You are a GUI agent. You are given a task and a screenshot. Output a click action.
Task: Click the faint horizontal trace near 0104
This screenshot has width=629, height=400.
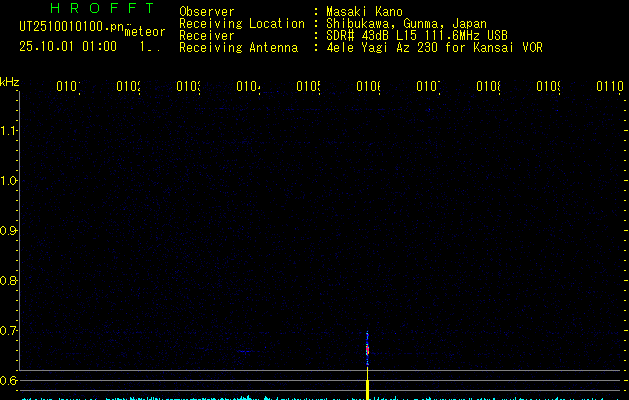coord(248,351)
